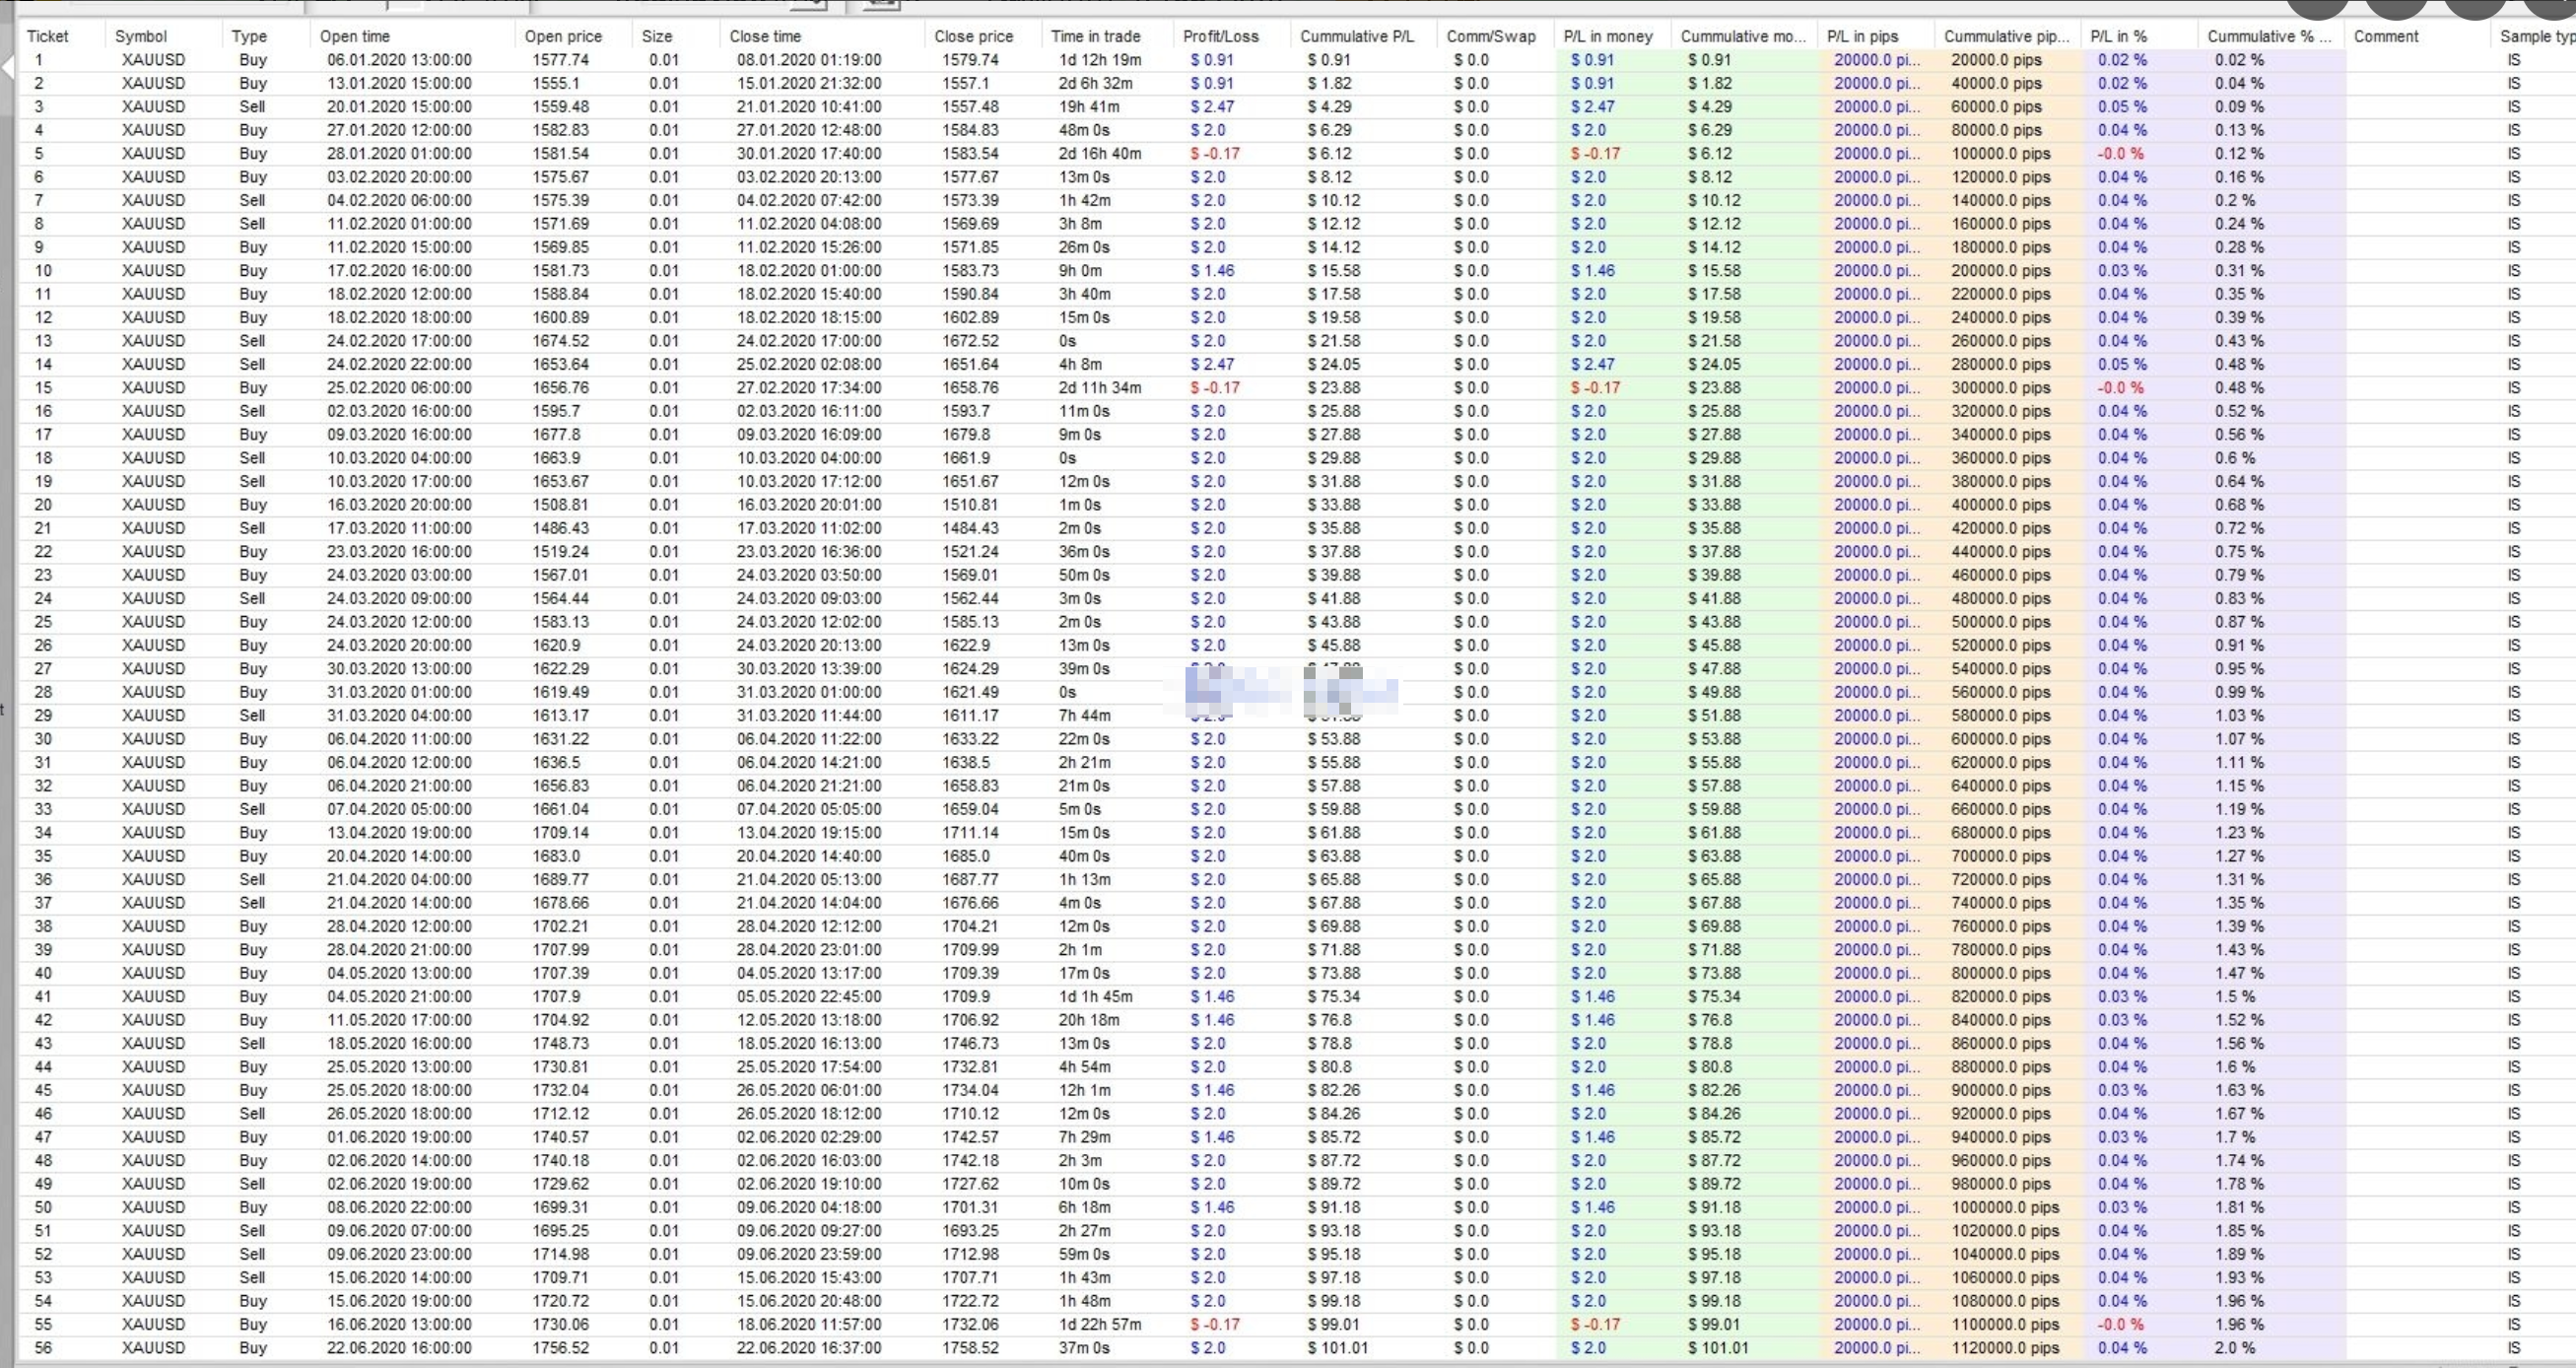Click the Cummulative P/L column header
This screenshot has height=1368, width=2576.
[x=1356, y=36]
